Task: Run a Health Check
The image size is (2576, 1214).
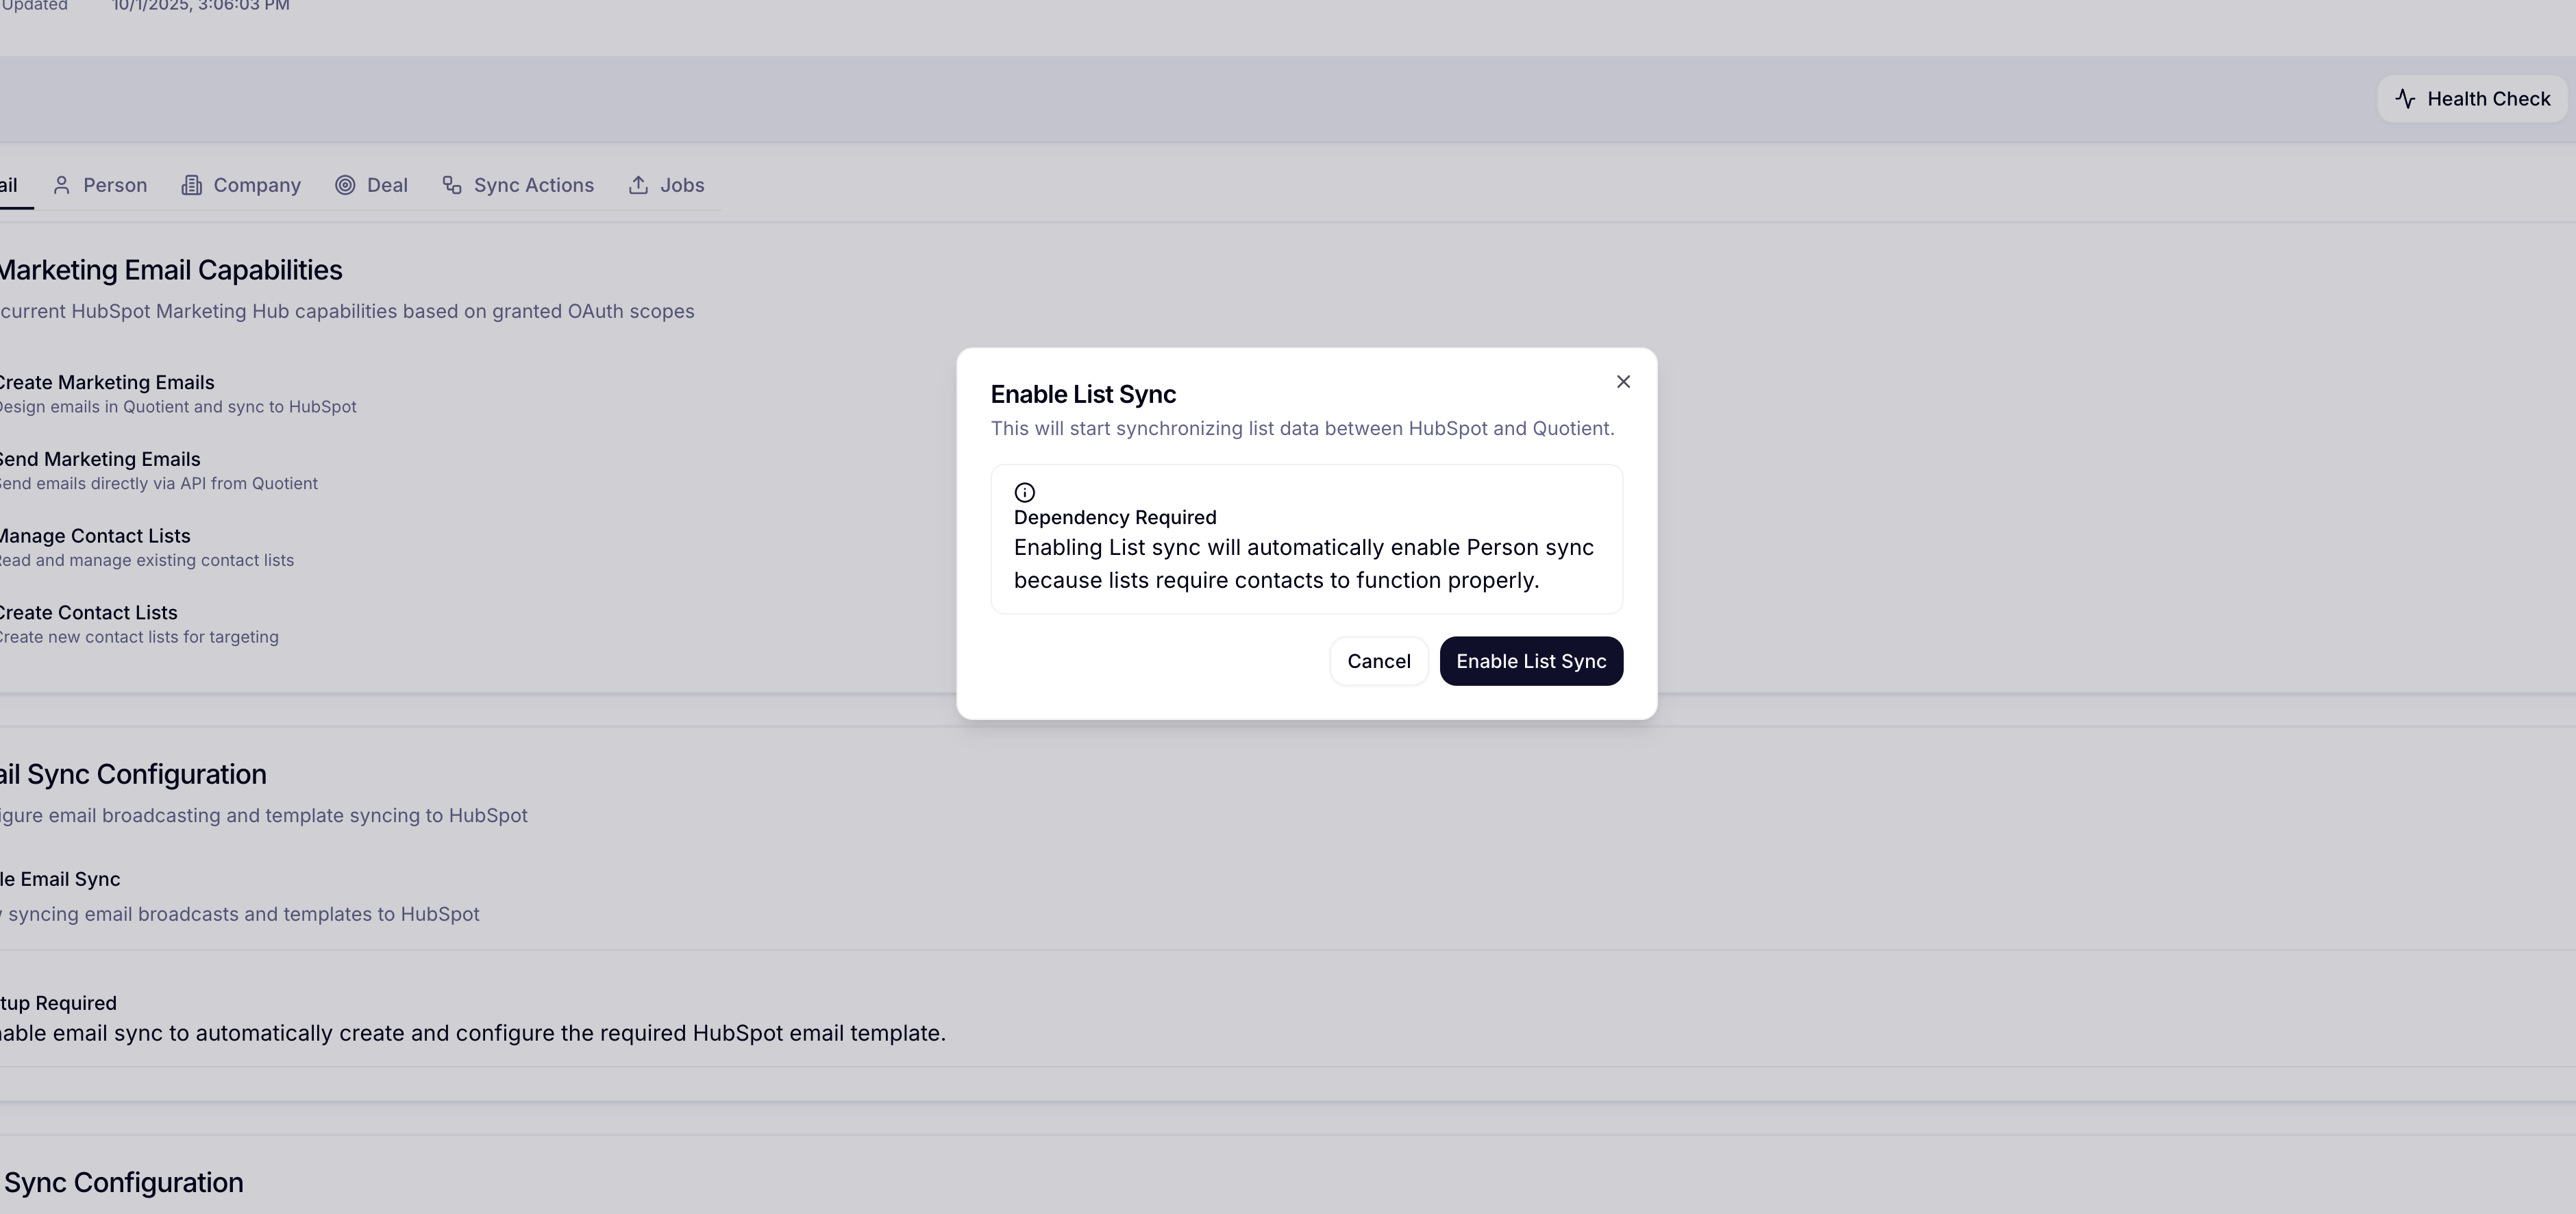Action: coord(2470,98)
